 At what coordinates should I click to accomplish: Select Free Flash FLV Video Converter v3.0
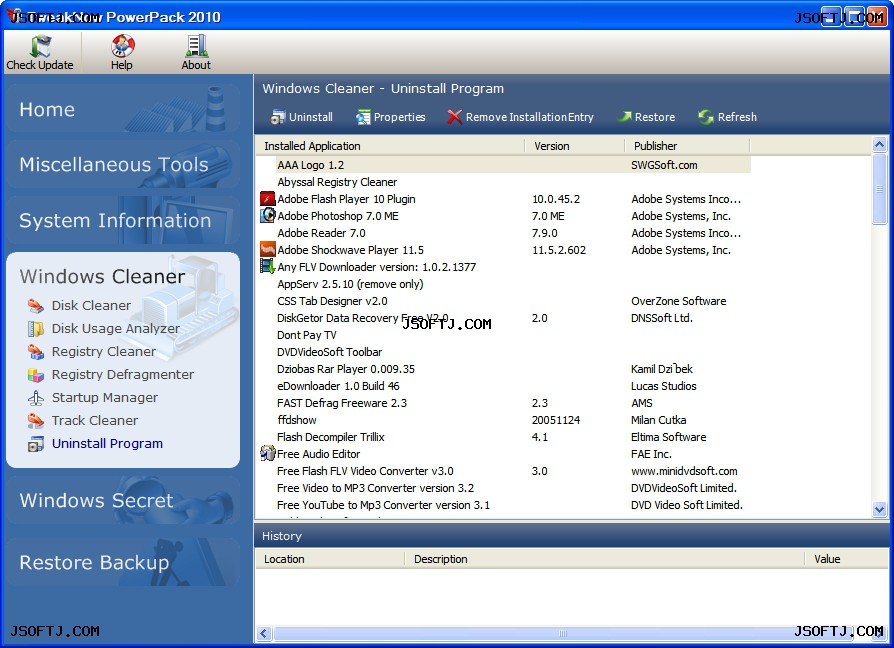365,471
